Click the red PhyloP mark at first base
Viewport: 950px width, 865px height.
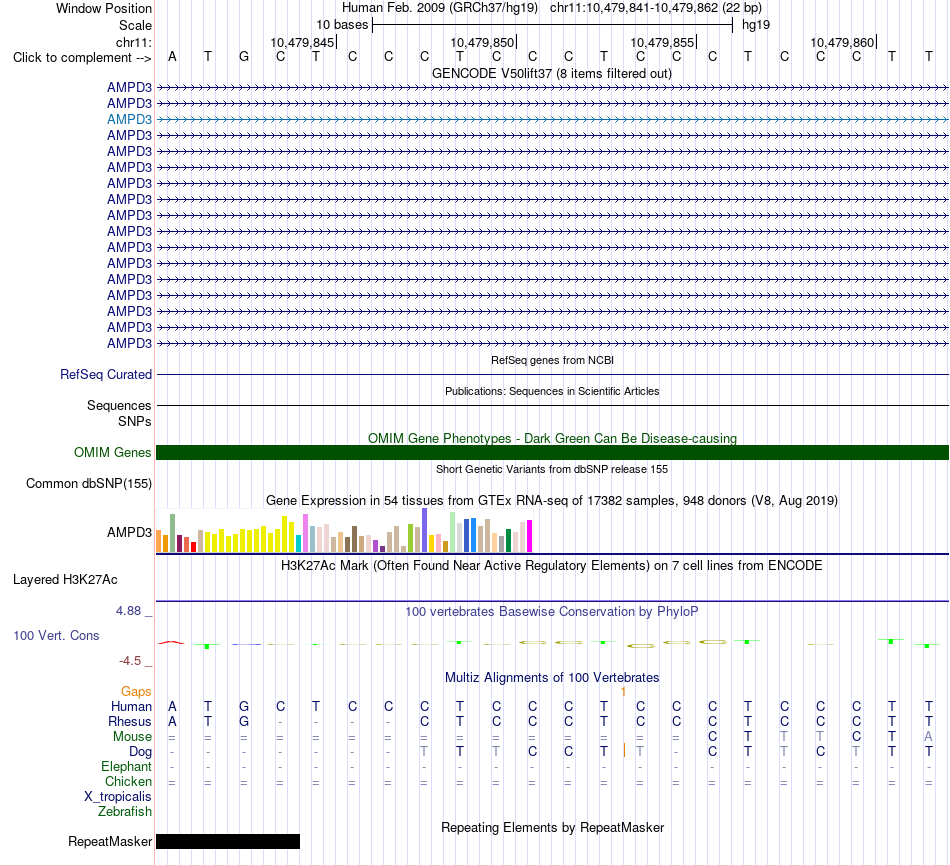tap(171, 642)
